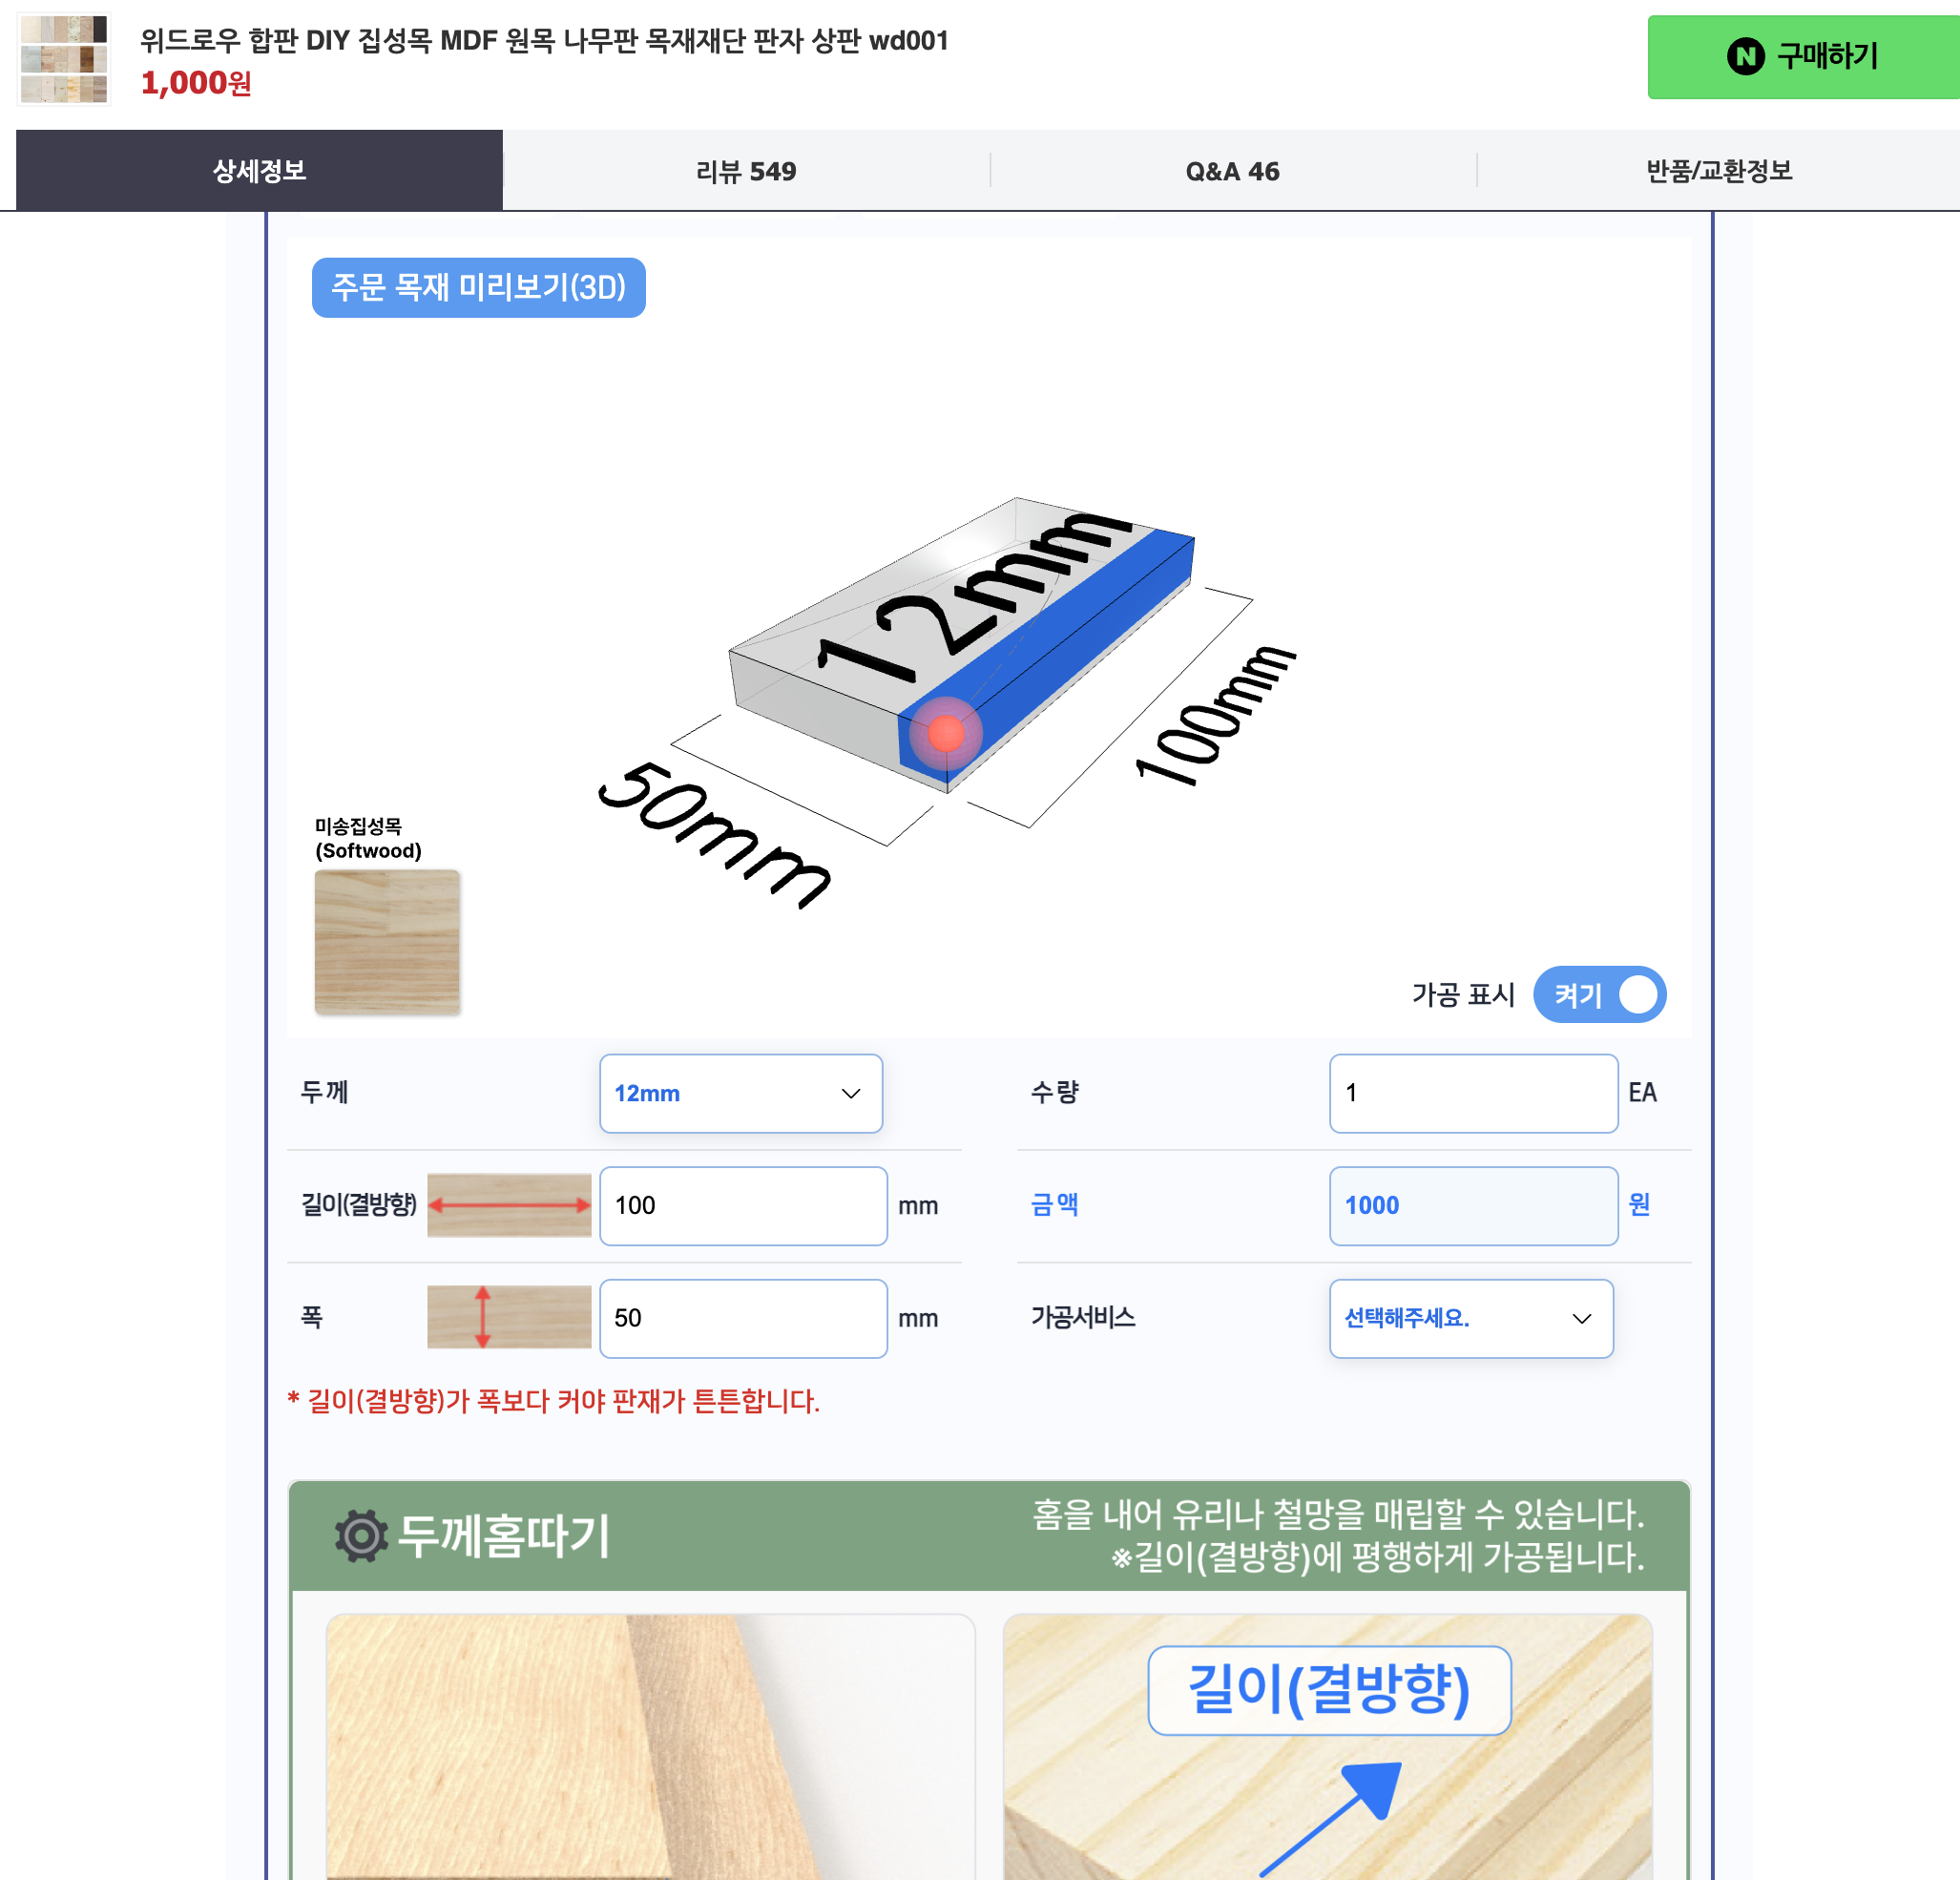Go to the Q&A 46 tab
The width and height of the screenshot is (1960, 1880).
click(x=1232, y=170)
